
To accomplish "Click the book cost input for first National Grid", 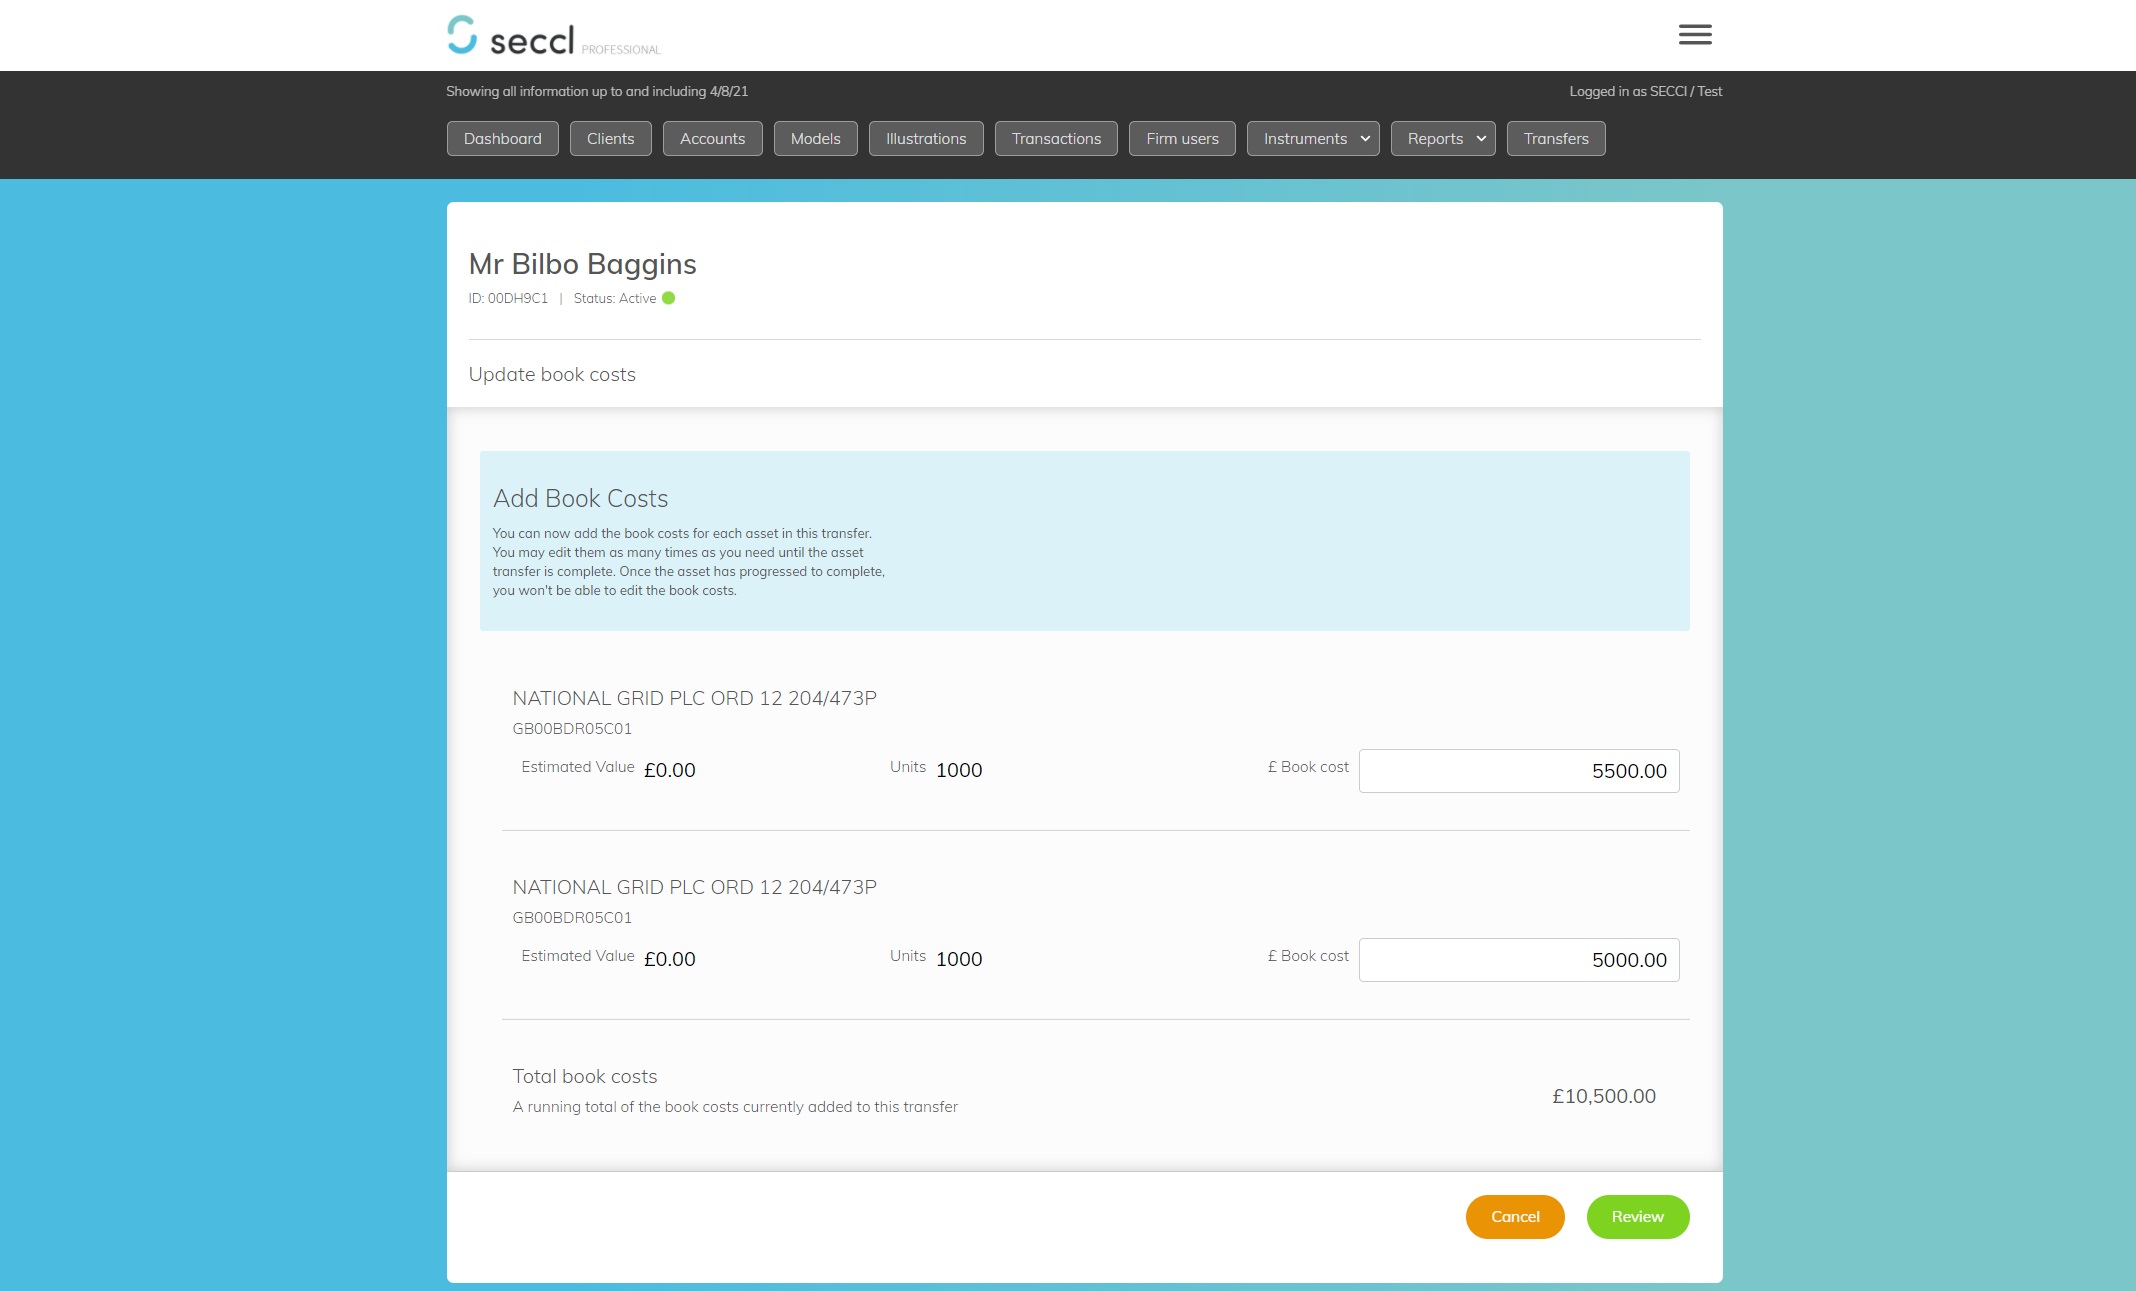I will click(1520, 769).
